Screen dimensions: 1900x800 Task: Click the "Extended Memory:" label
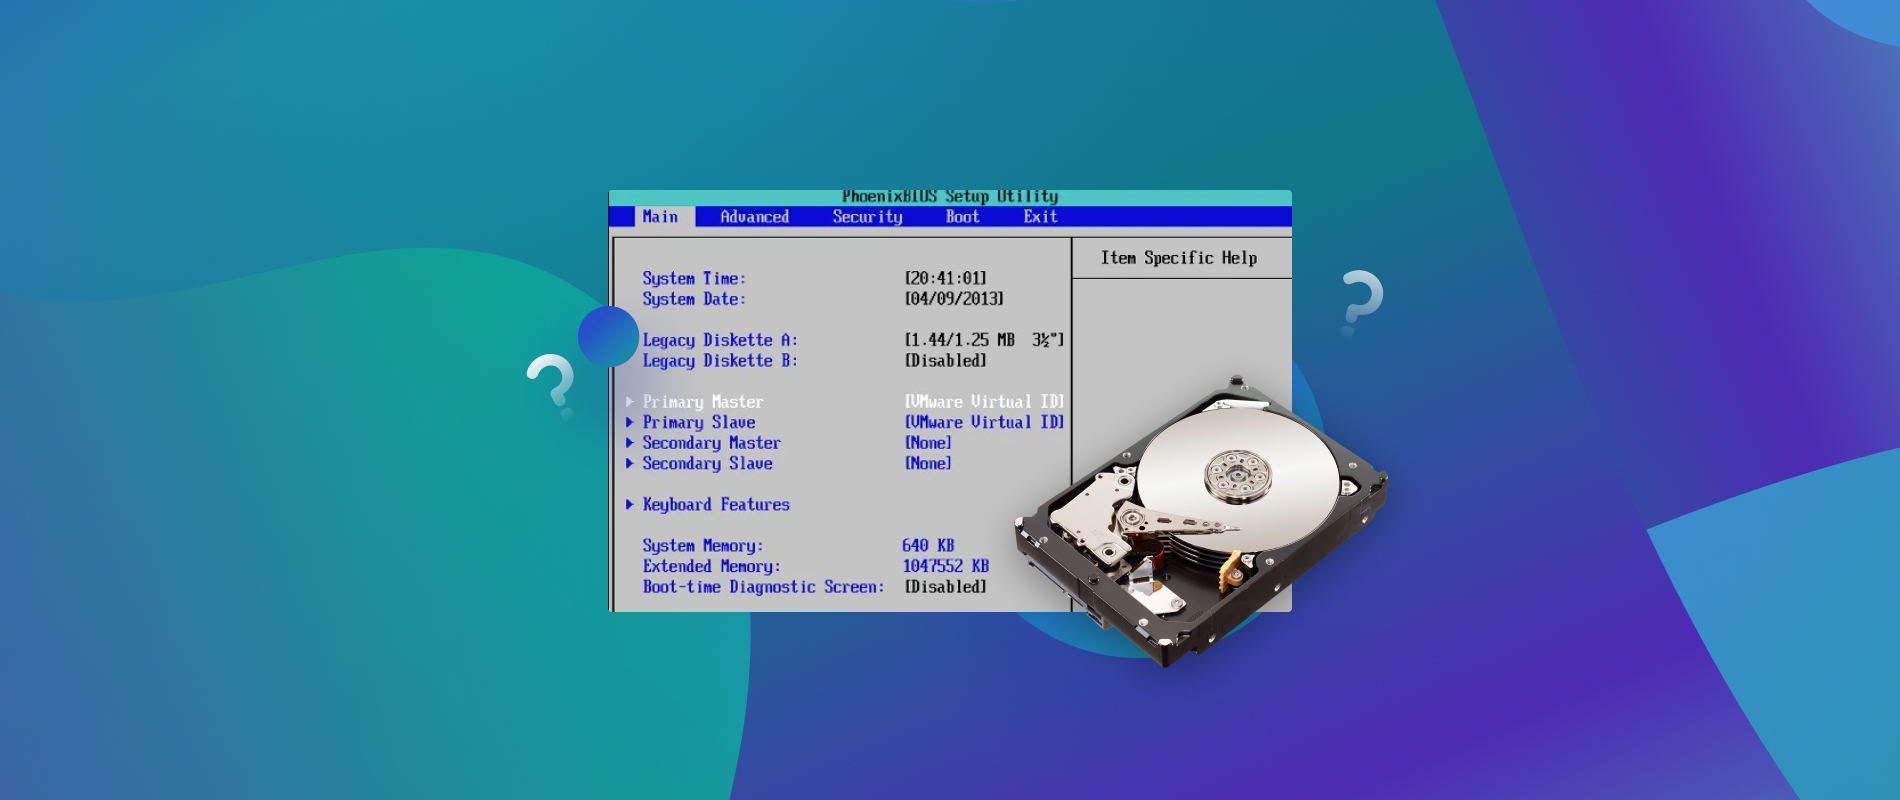click(x=711, y=566)
